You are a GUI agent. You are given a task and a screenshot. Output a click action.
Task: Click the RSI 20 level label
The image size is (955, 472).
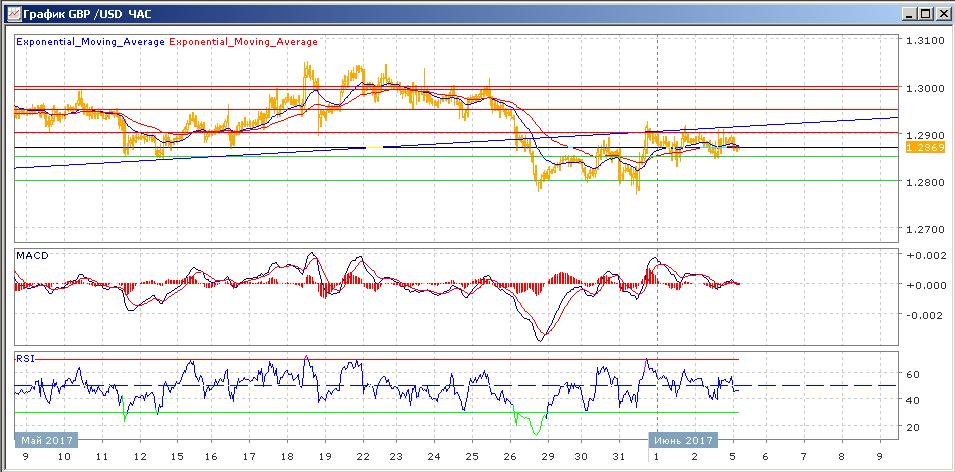[914, 427]
